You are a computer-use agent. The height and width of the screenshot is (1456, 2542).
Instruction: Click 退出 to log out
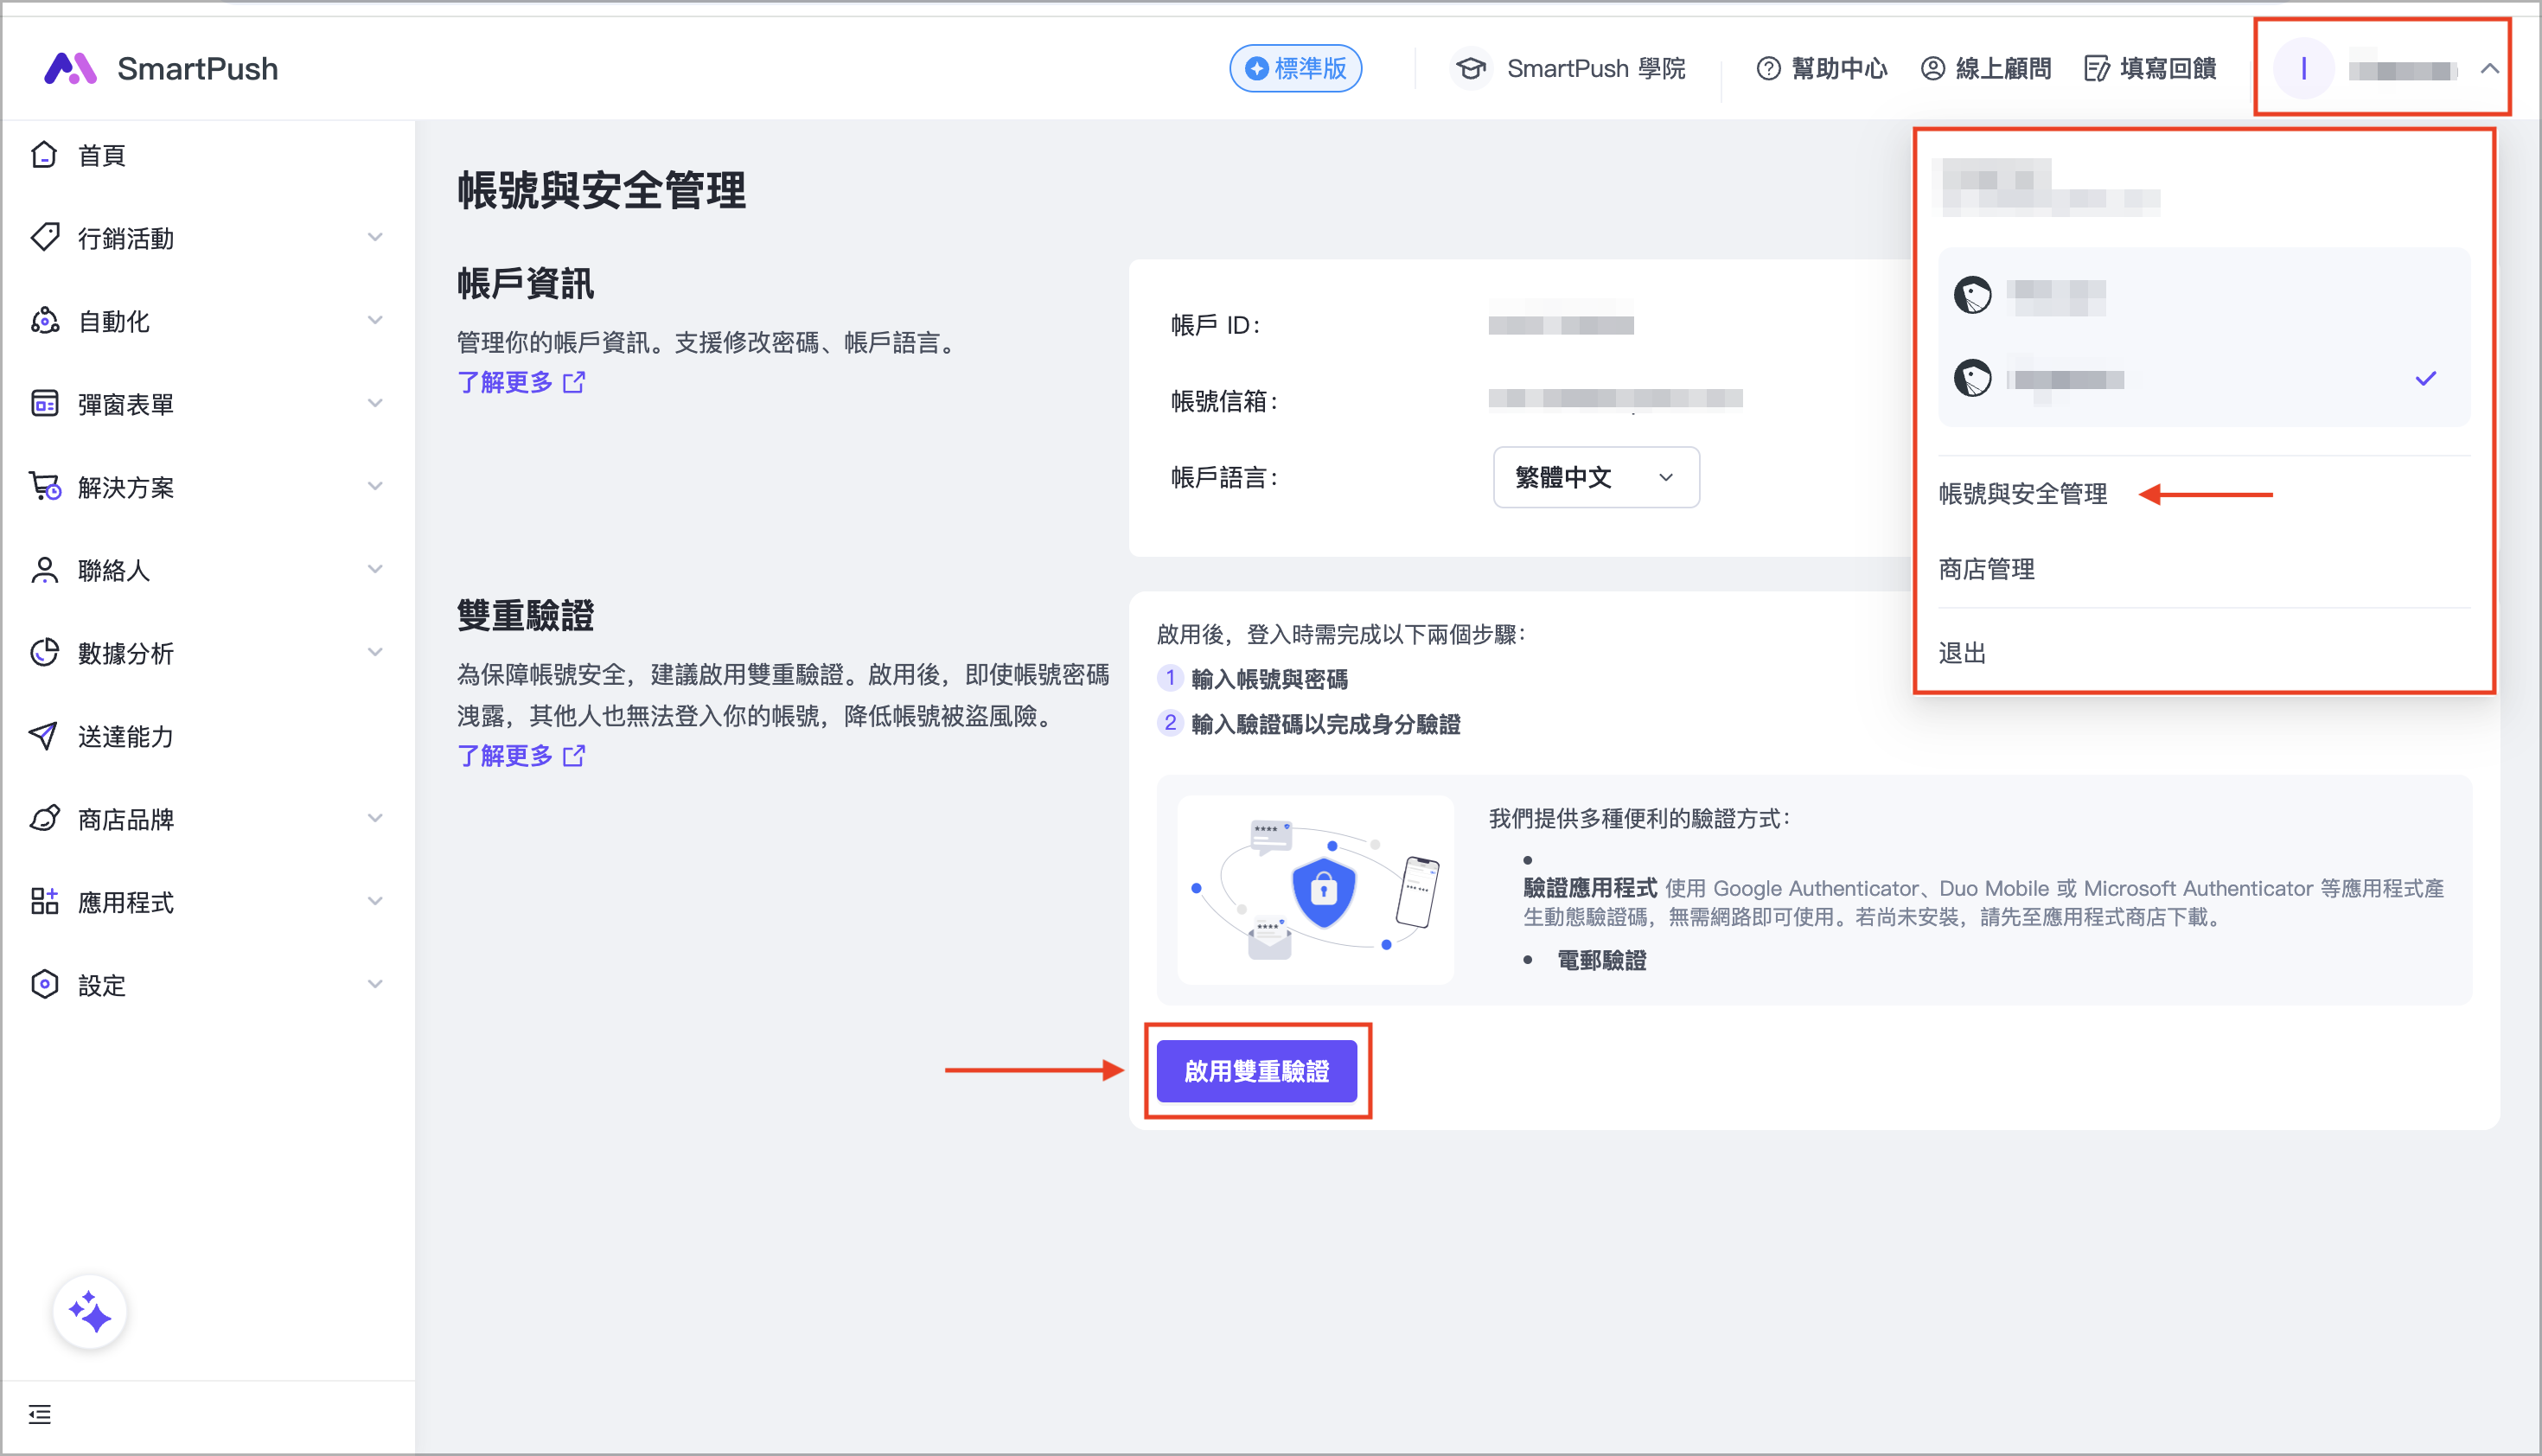point(1962,652)
